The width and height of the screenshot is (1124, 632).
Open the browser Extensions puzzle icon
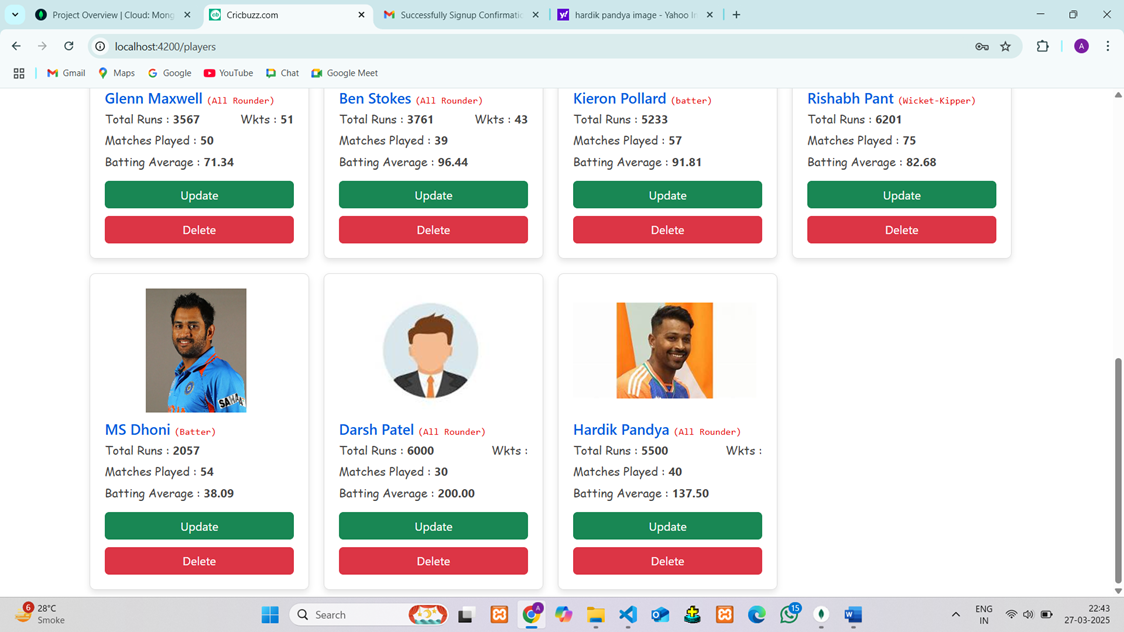tap(1042, 46)
